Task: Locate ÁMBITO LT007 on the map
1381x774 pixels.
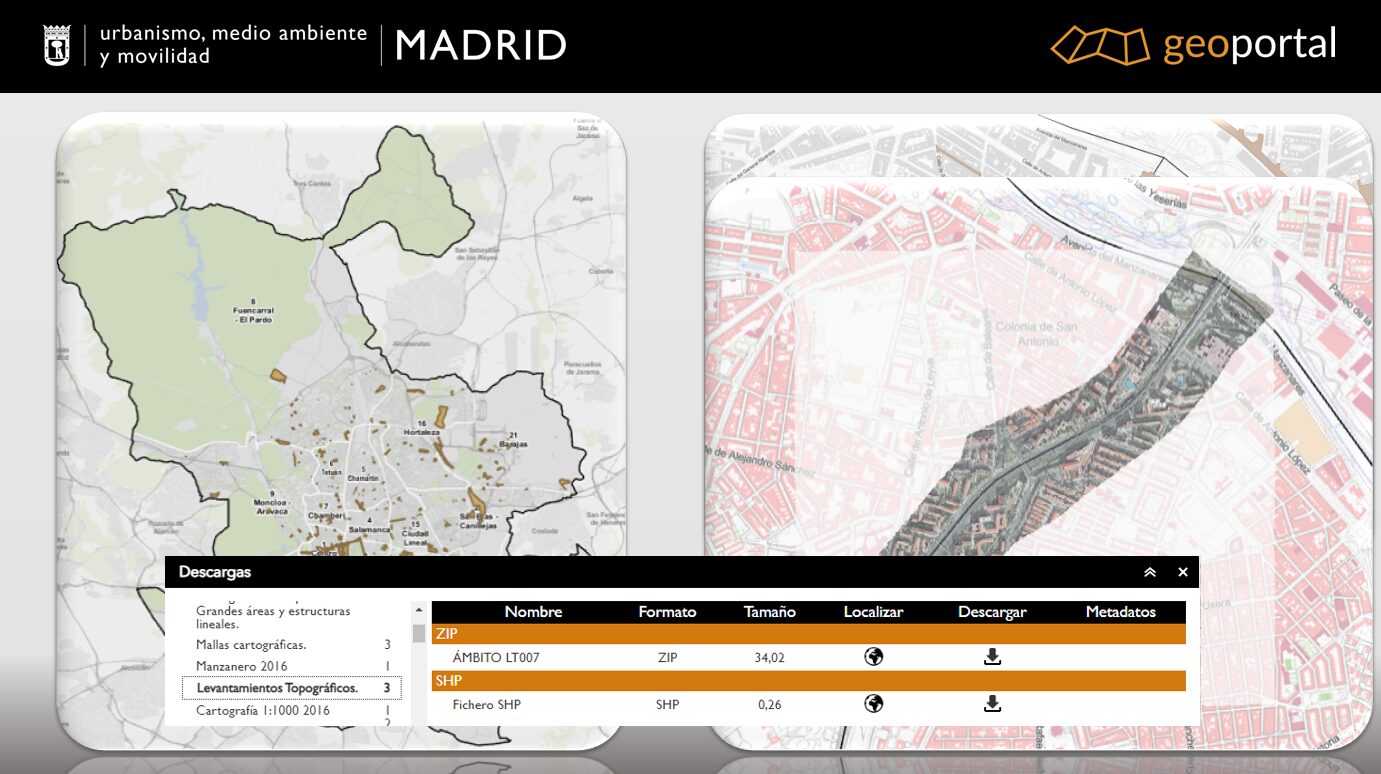Action: 874,657
